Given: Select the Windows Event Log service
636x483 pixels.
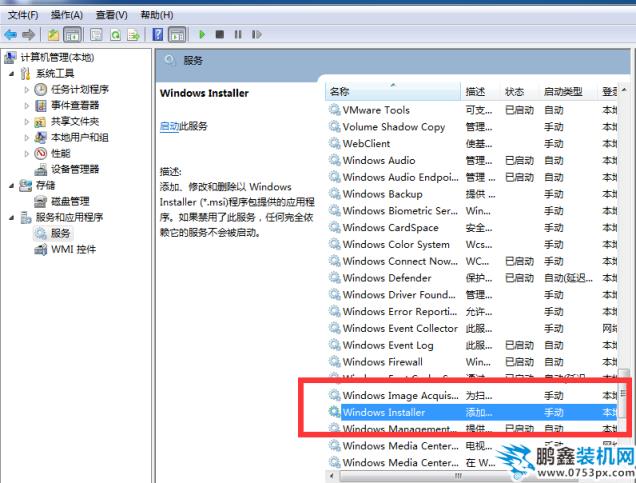Looking at the screenshot, I should point(473,345).
